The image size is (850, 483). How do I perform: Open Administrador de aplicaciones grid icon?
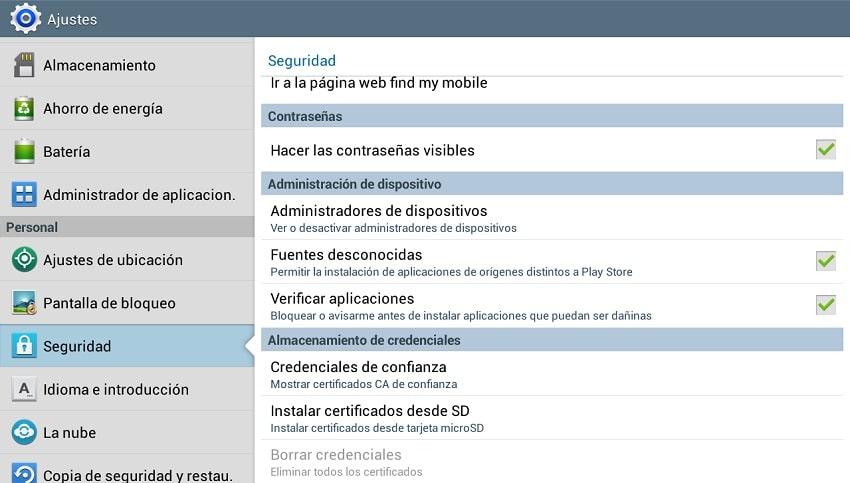point(24,195)
